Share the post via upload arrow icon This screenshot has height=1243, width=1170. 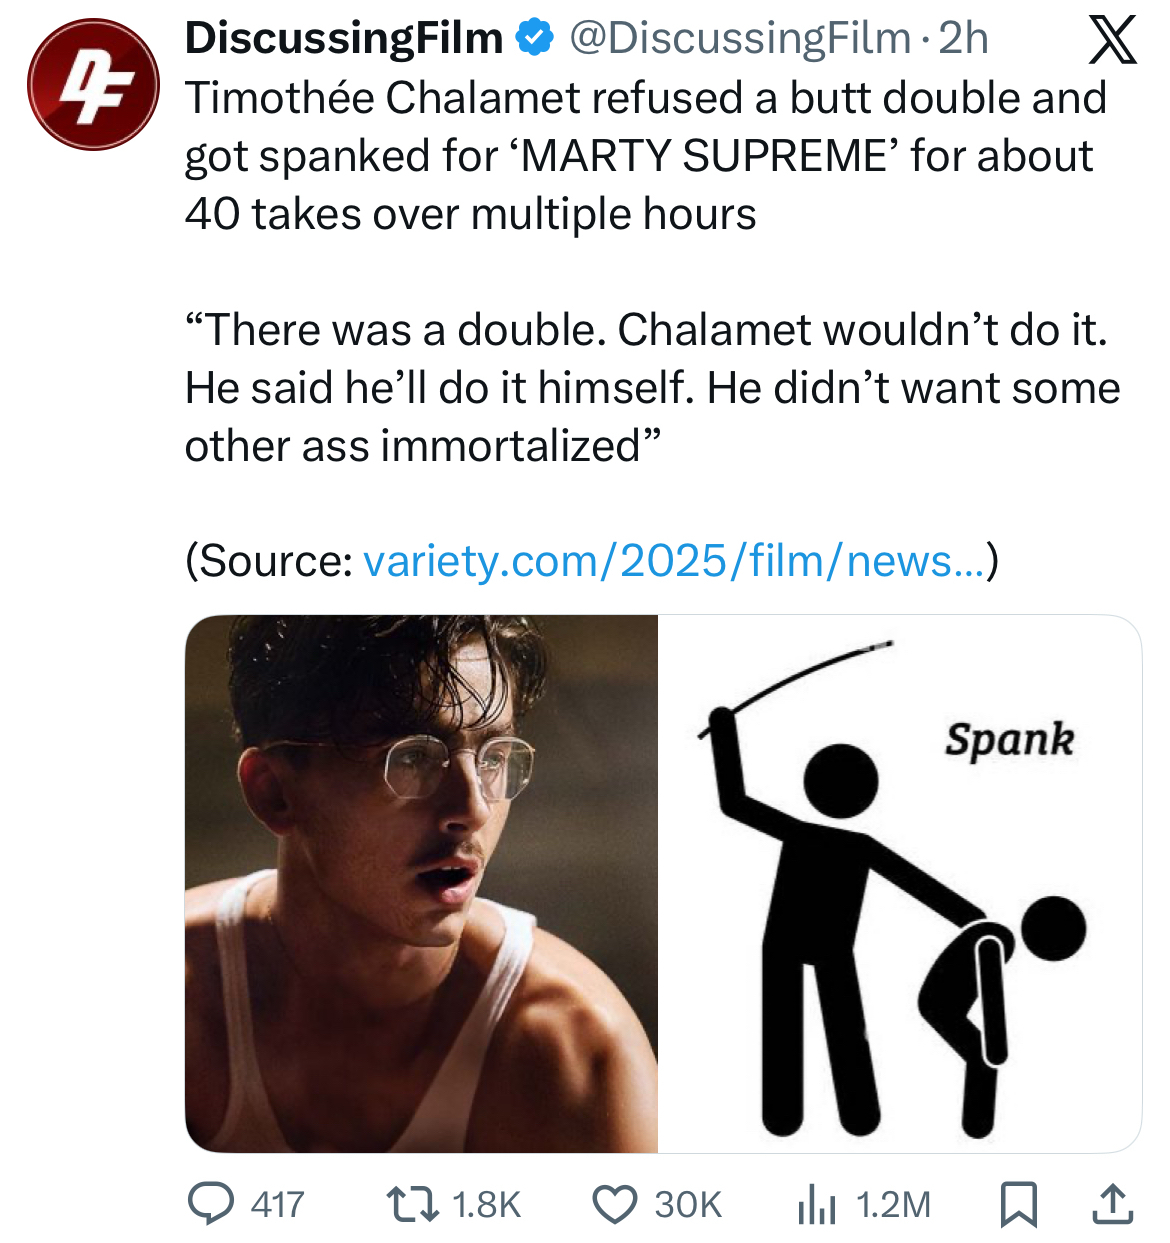click(x=1109, y=1204)
